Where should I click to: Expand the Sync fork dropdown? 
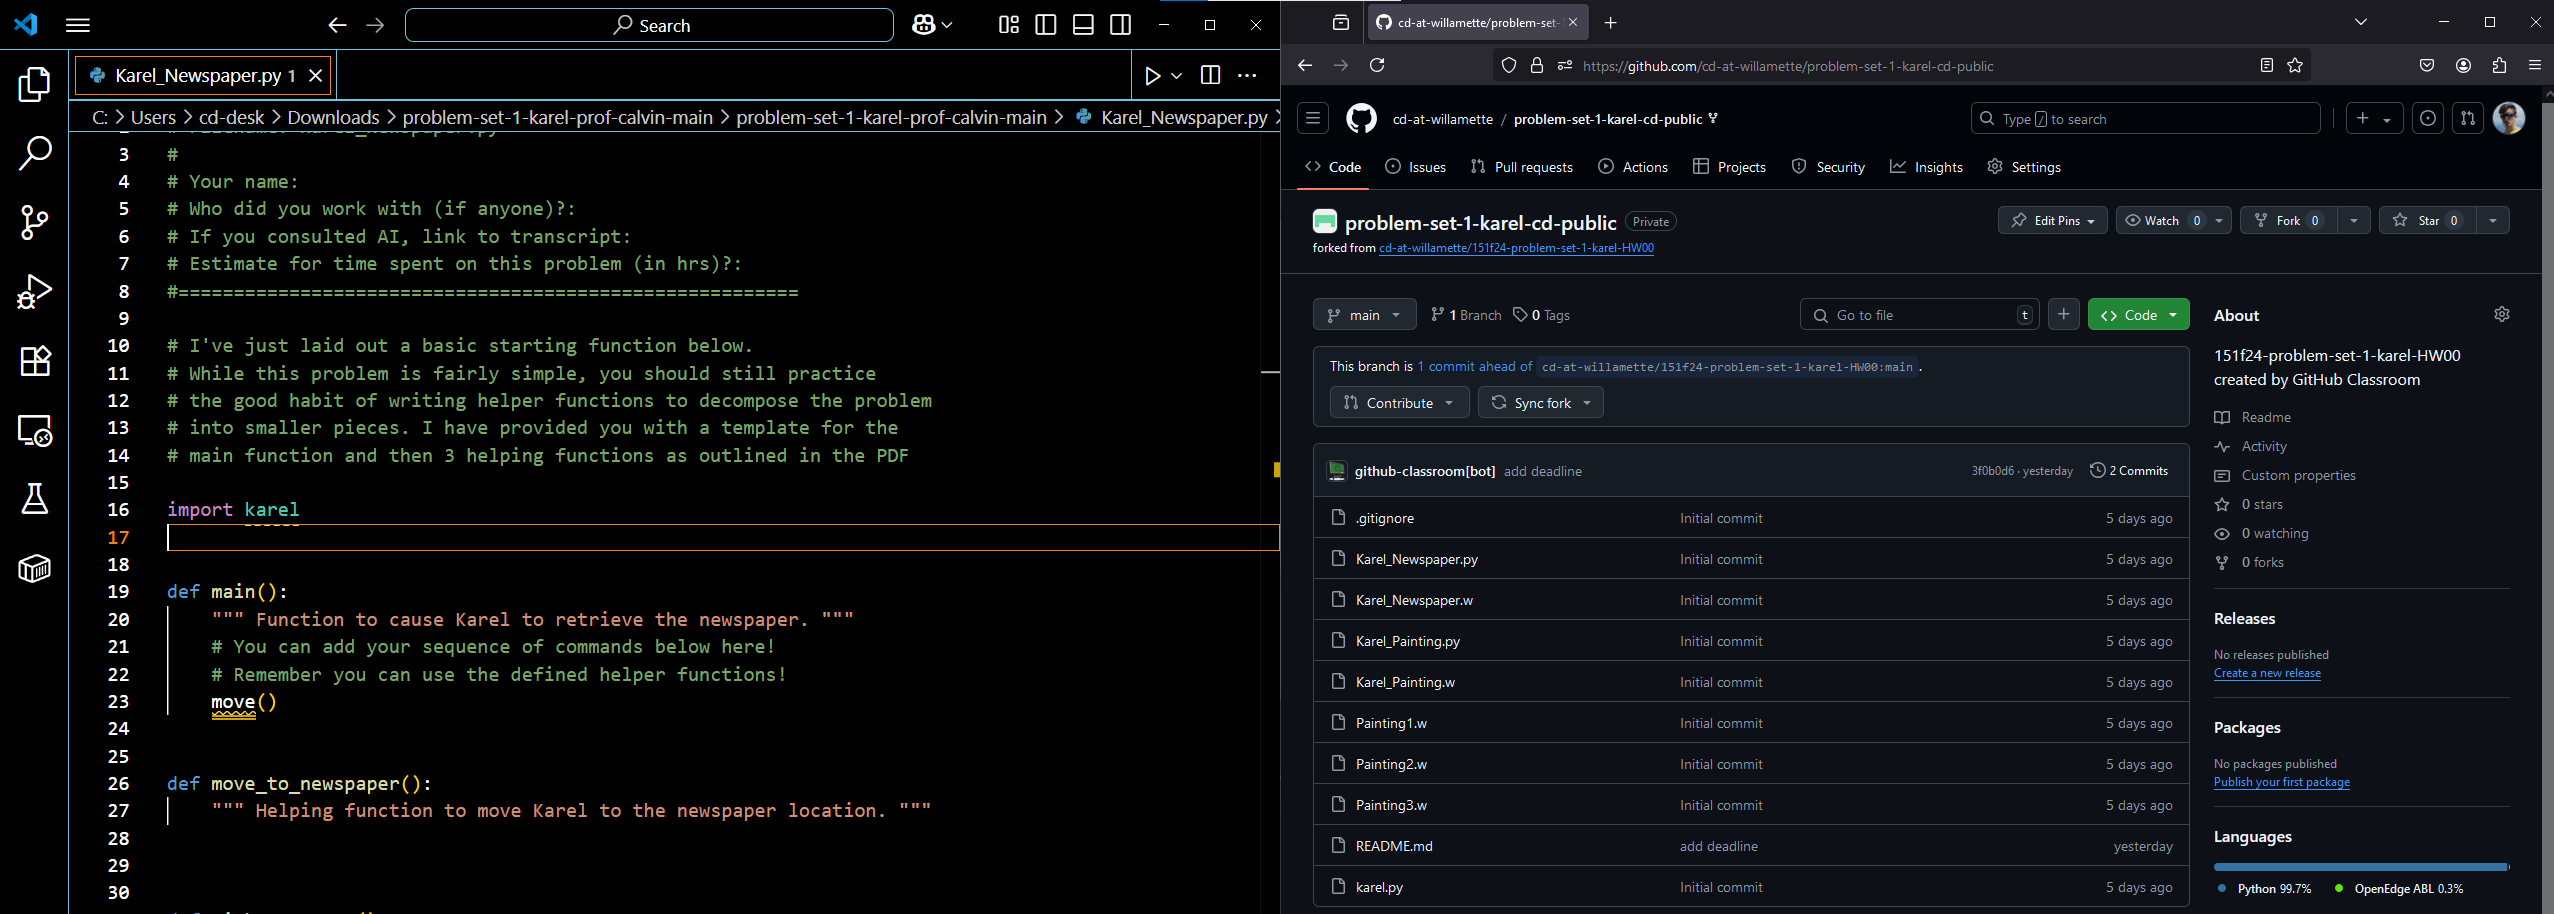point(1541,403)
